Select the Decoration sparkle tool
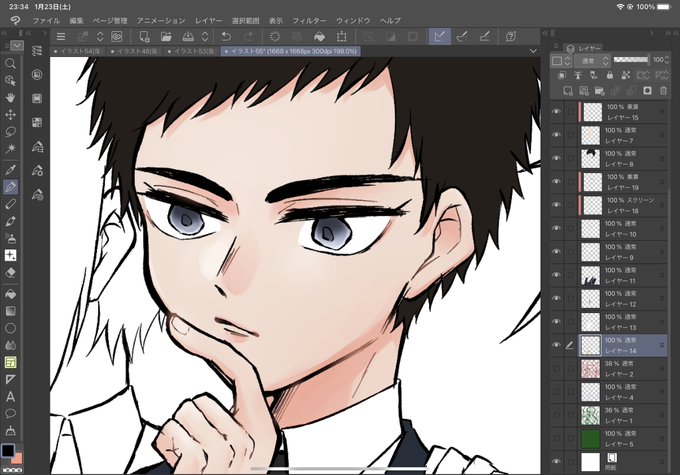Viewport: 680px width, 475px height. 10,256
